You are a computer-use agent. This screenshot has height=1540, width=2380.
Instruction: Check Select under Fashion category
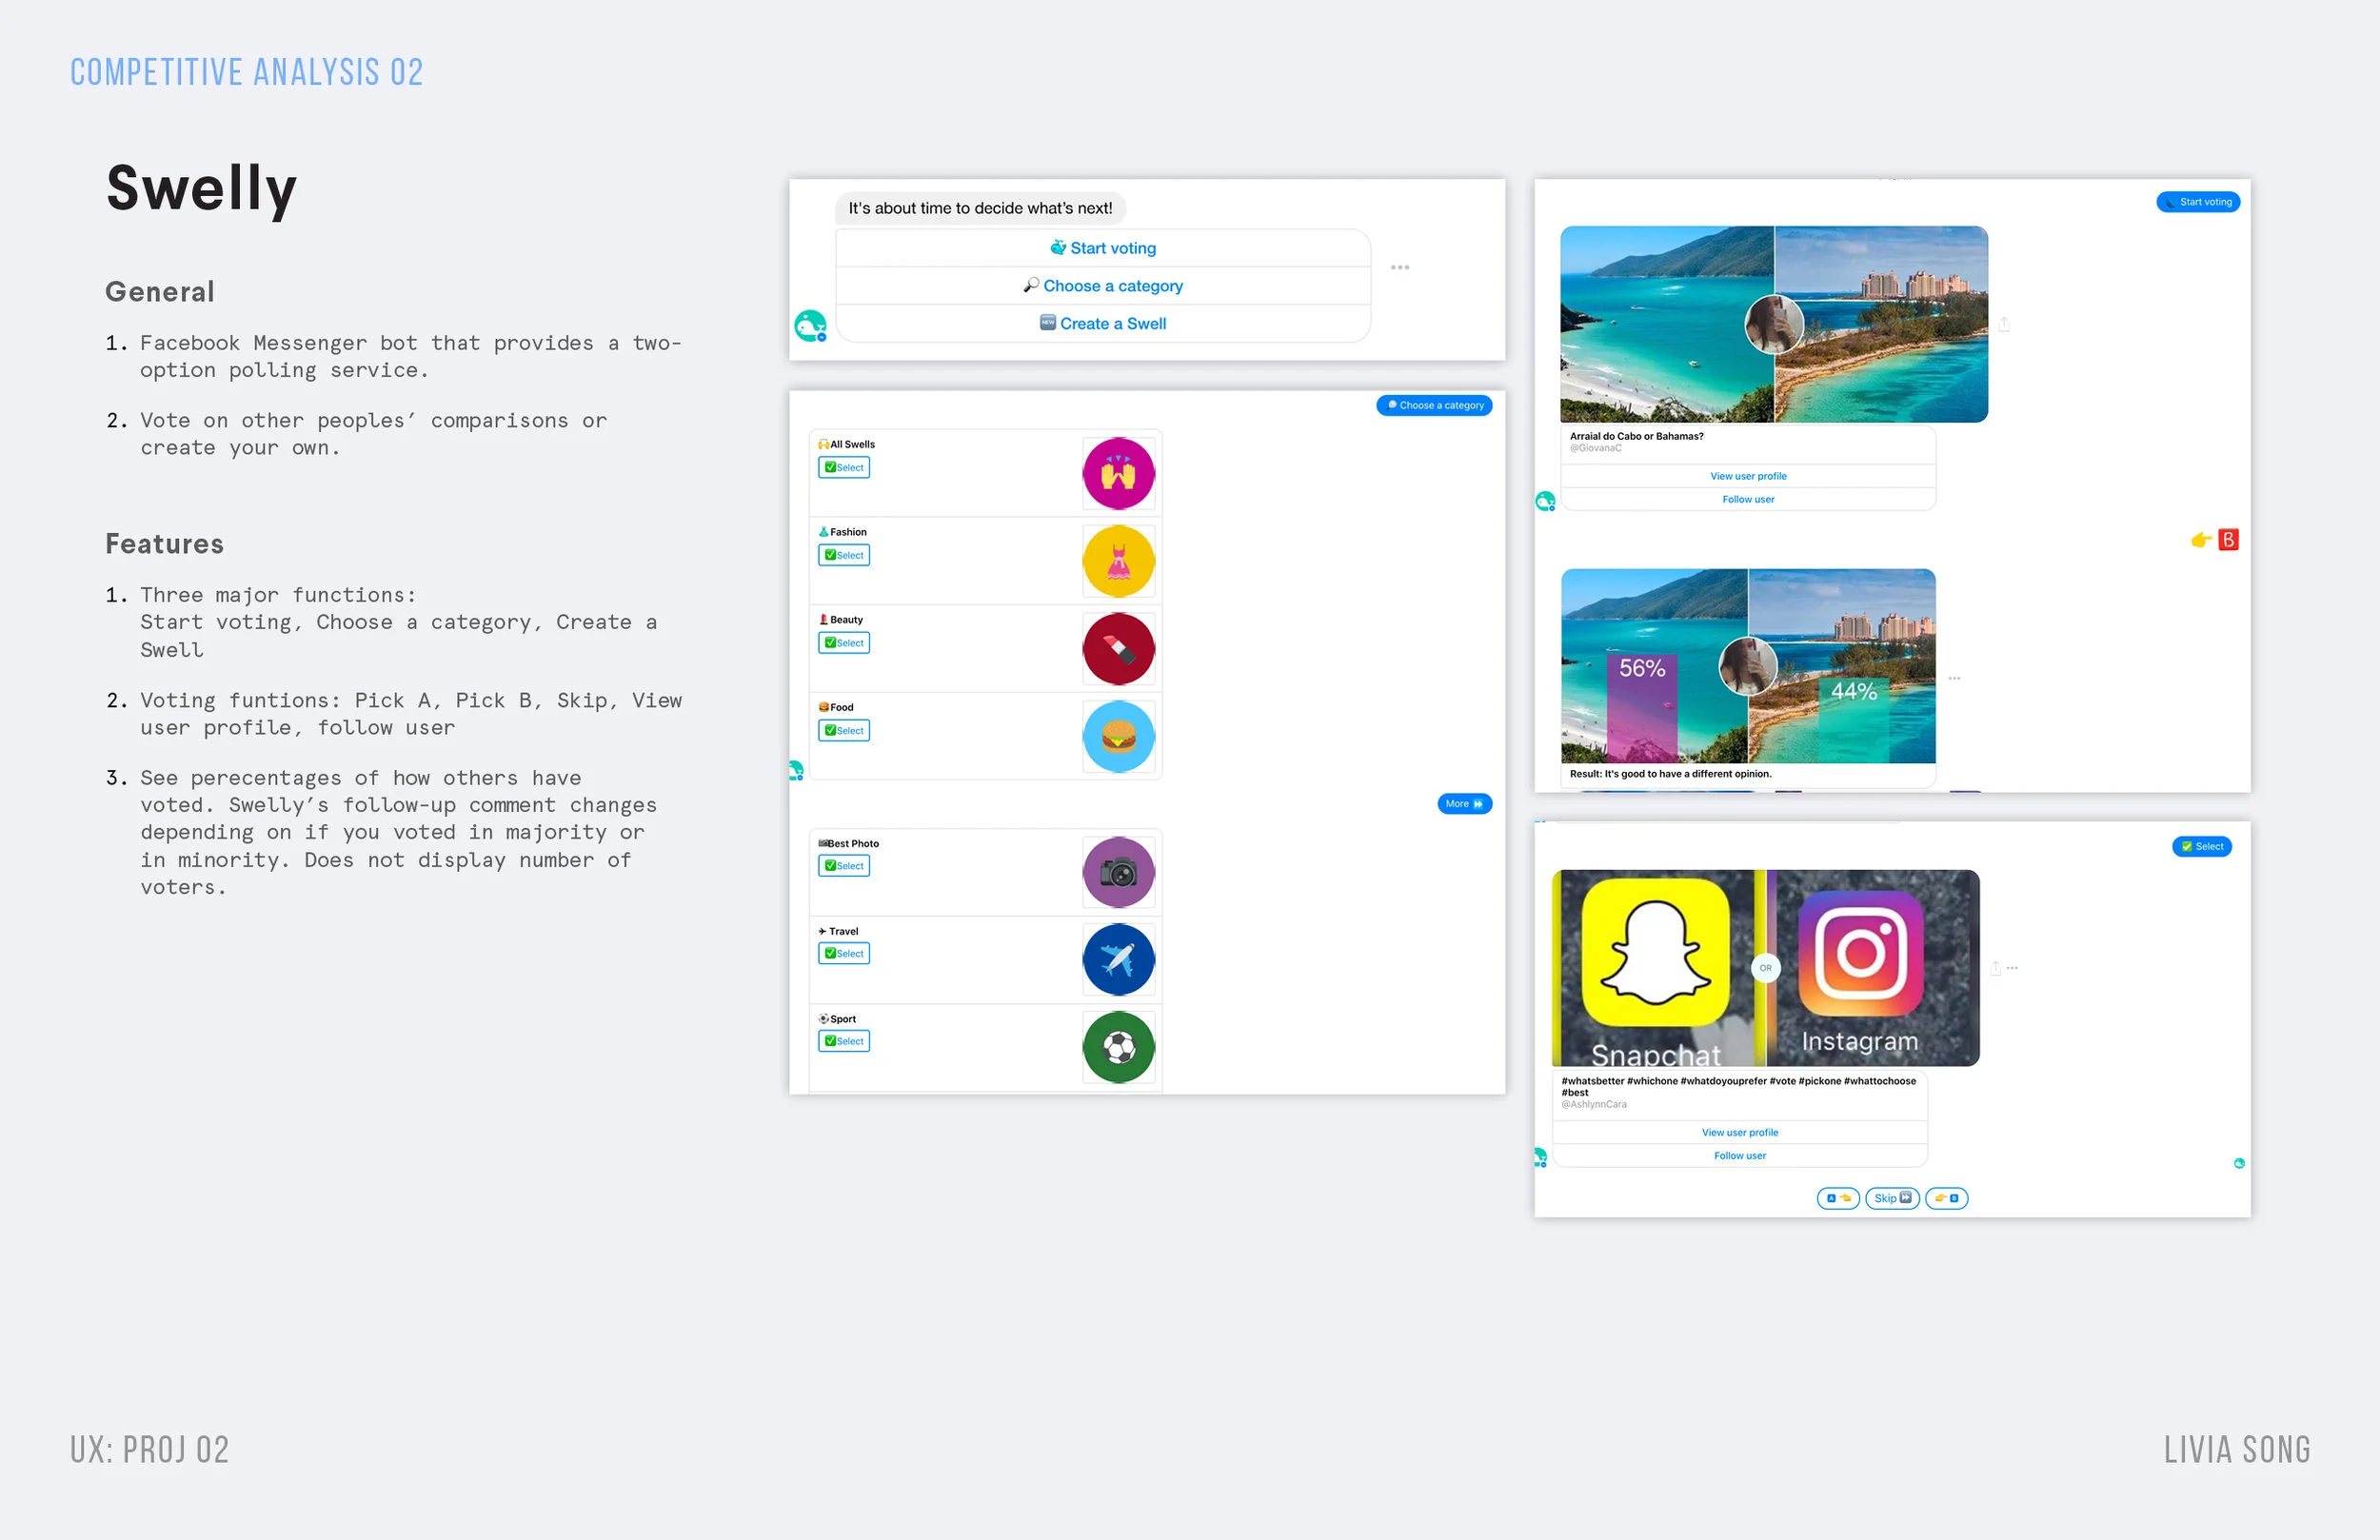tap(844, 555)
